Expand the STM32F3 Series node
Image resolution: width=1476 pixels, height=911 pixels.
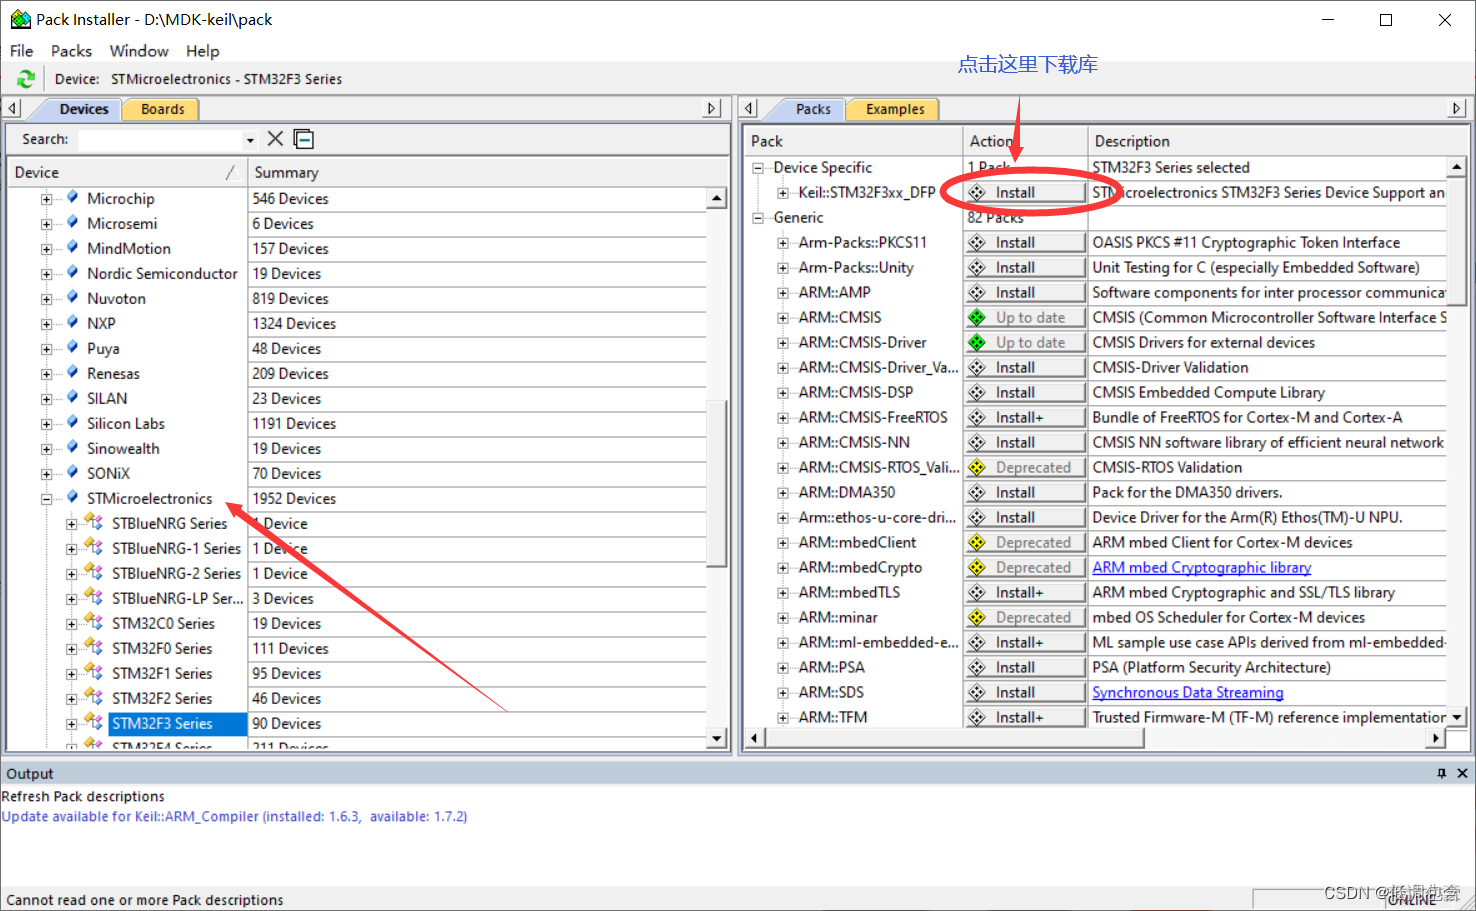(71, 724)
